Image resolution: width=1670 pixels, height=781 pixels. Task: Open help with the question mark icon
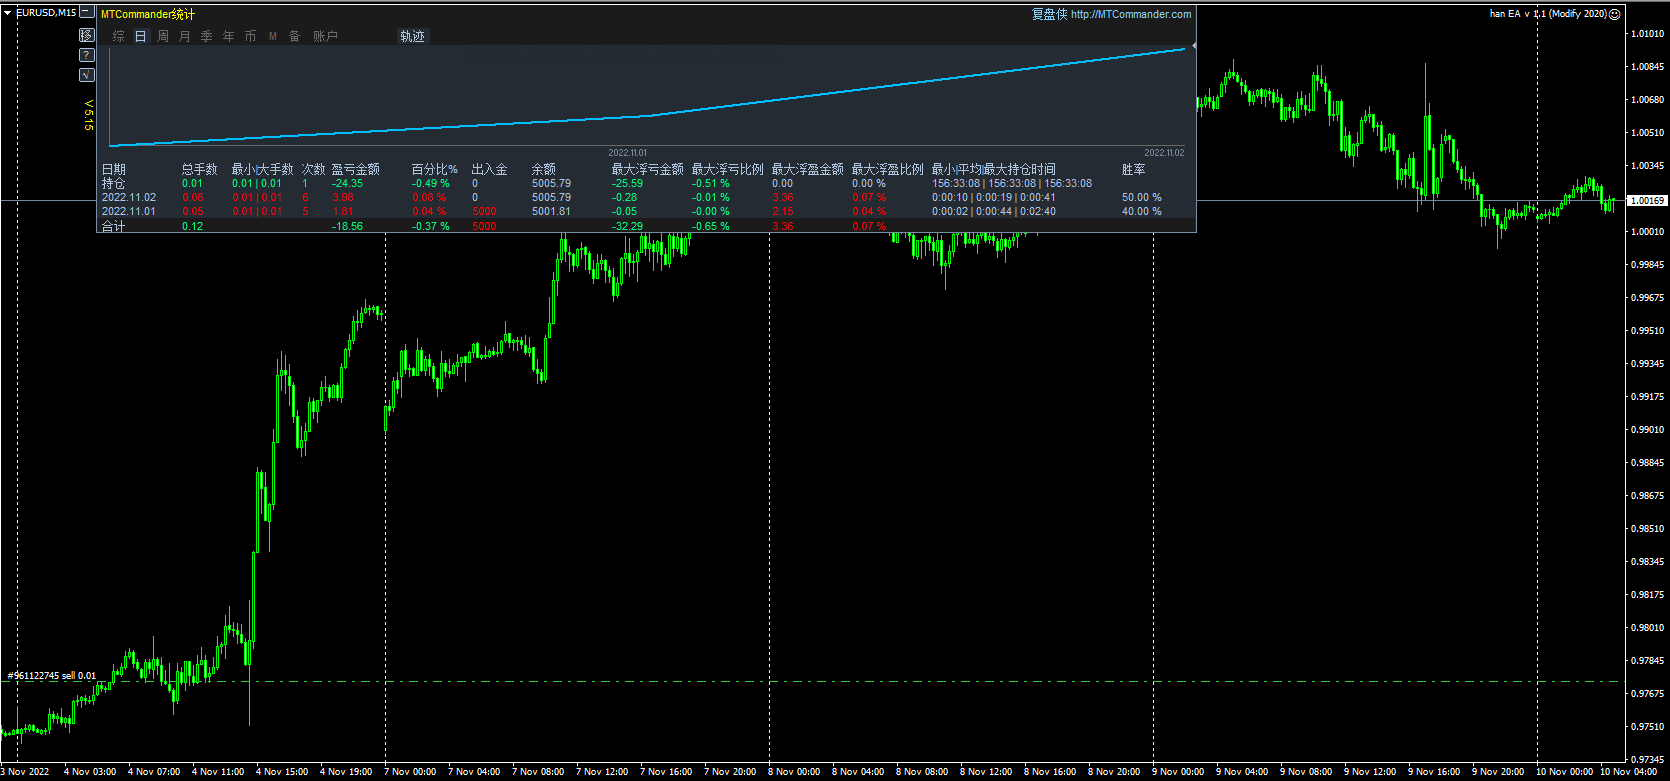click(x=87, y=55)
